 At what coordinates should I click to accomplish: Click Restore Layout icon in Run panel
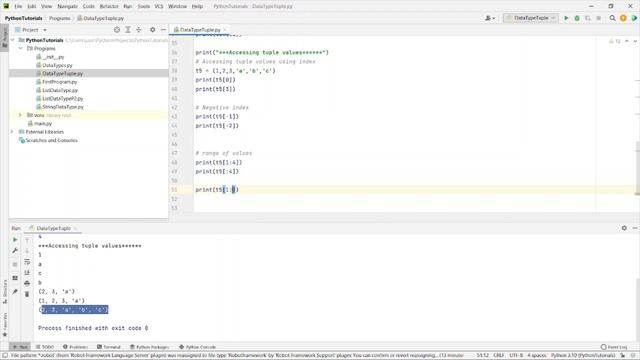click(15, 278)
